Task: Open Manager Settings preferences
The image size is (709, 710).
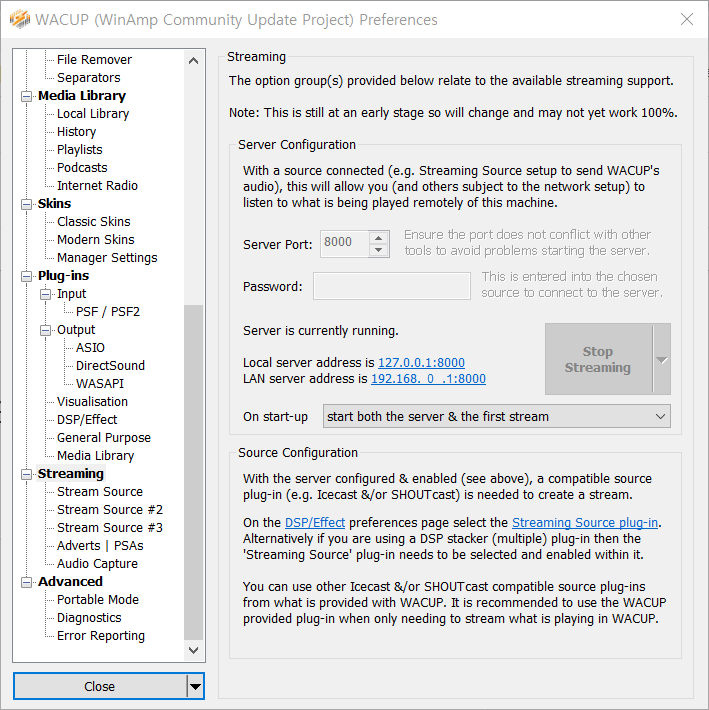Action: pyautogui.click(x=107, y=258)
